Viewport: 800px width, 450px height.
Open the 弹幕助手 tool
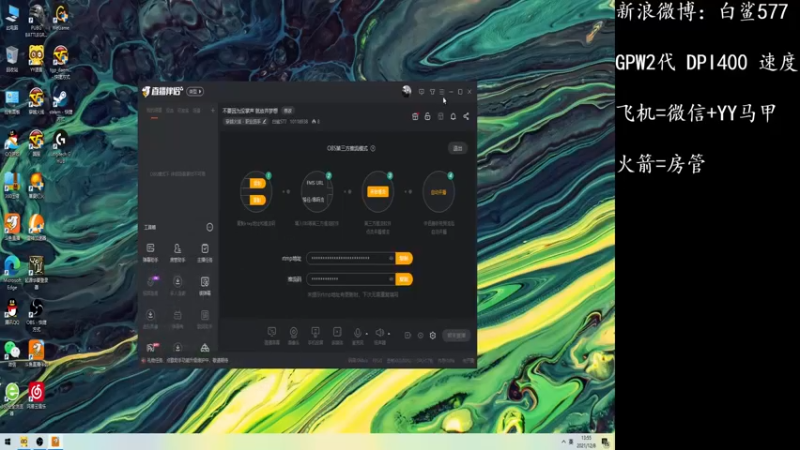(x=151, y=252)
